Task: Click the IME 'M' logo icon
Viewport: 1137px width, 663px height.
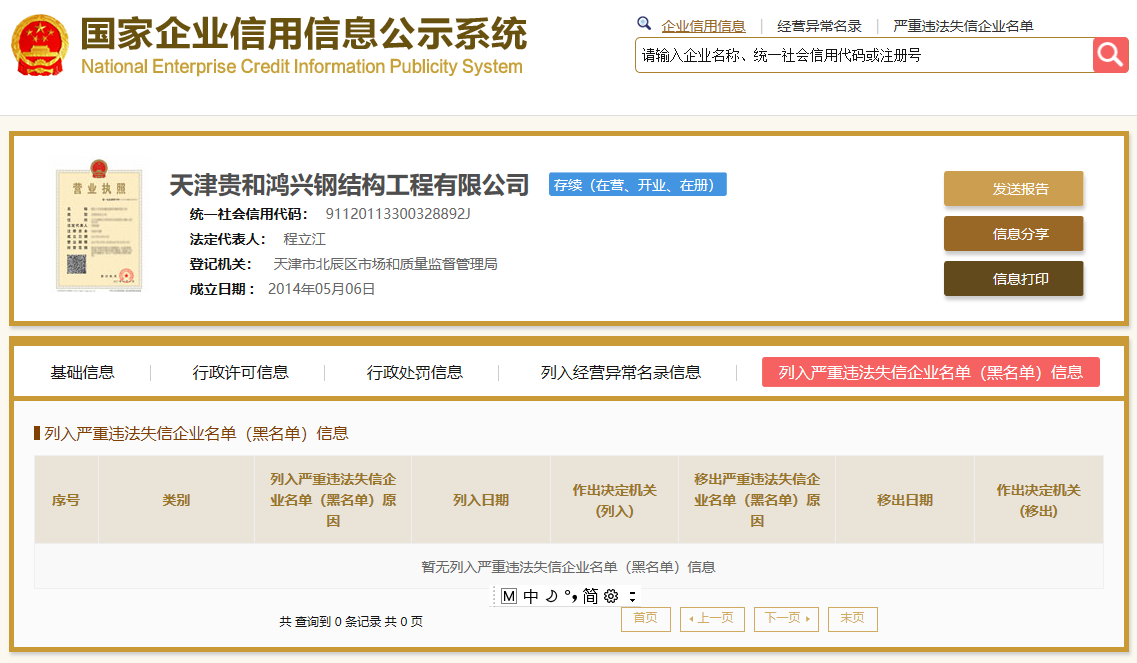Action: pos(508,596)
